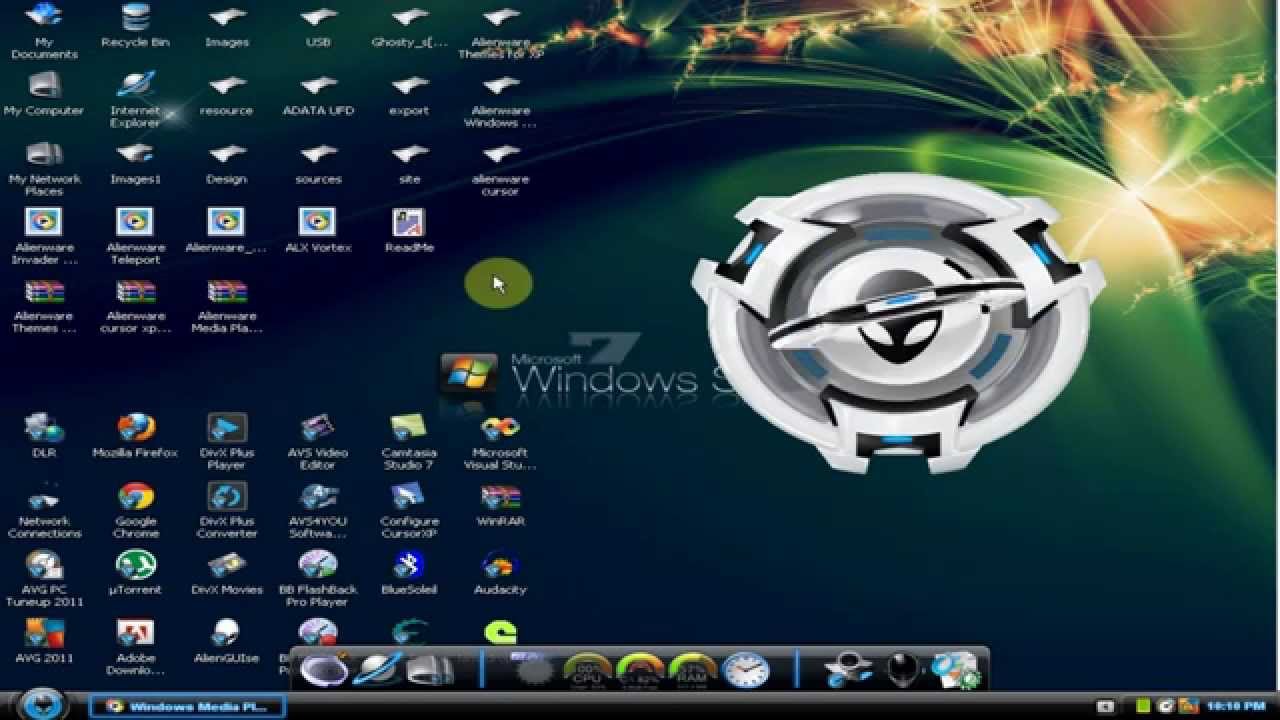
Task: Open CPU meter gadget in dock
Action: (x=588, y=670)
